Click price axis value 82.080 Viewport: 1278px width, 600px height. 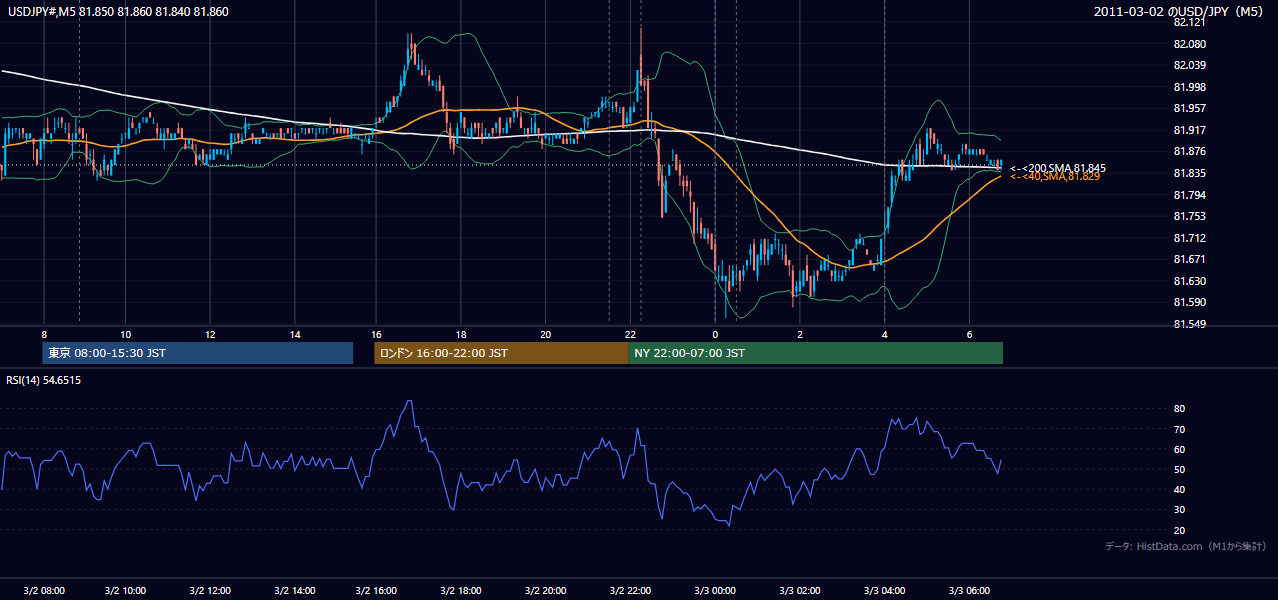pyautogui.click(x=1190, y=44)
